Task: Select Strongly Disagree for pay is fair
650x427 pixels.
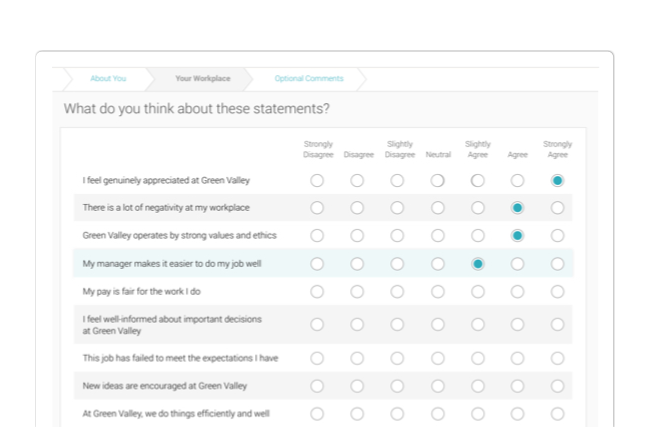Action: click(x=317, y=291)
